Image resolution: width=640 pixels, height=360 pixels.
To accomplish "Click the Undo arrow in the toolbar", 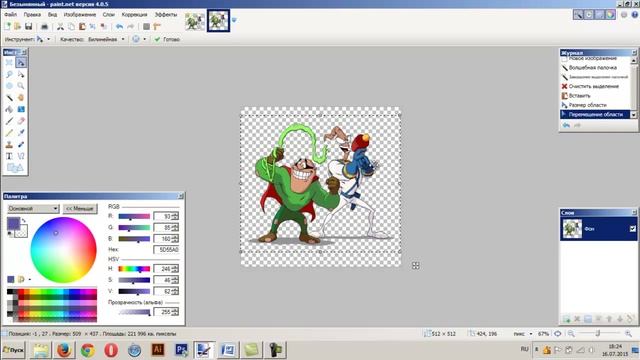I will [x=119, y=27].
